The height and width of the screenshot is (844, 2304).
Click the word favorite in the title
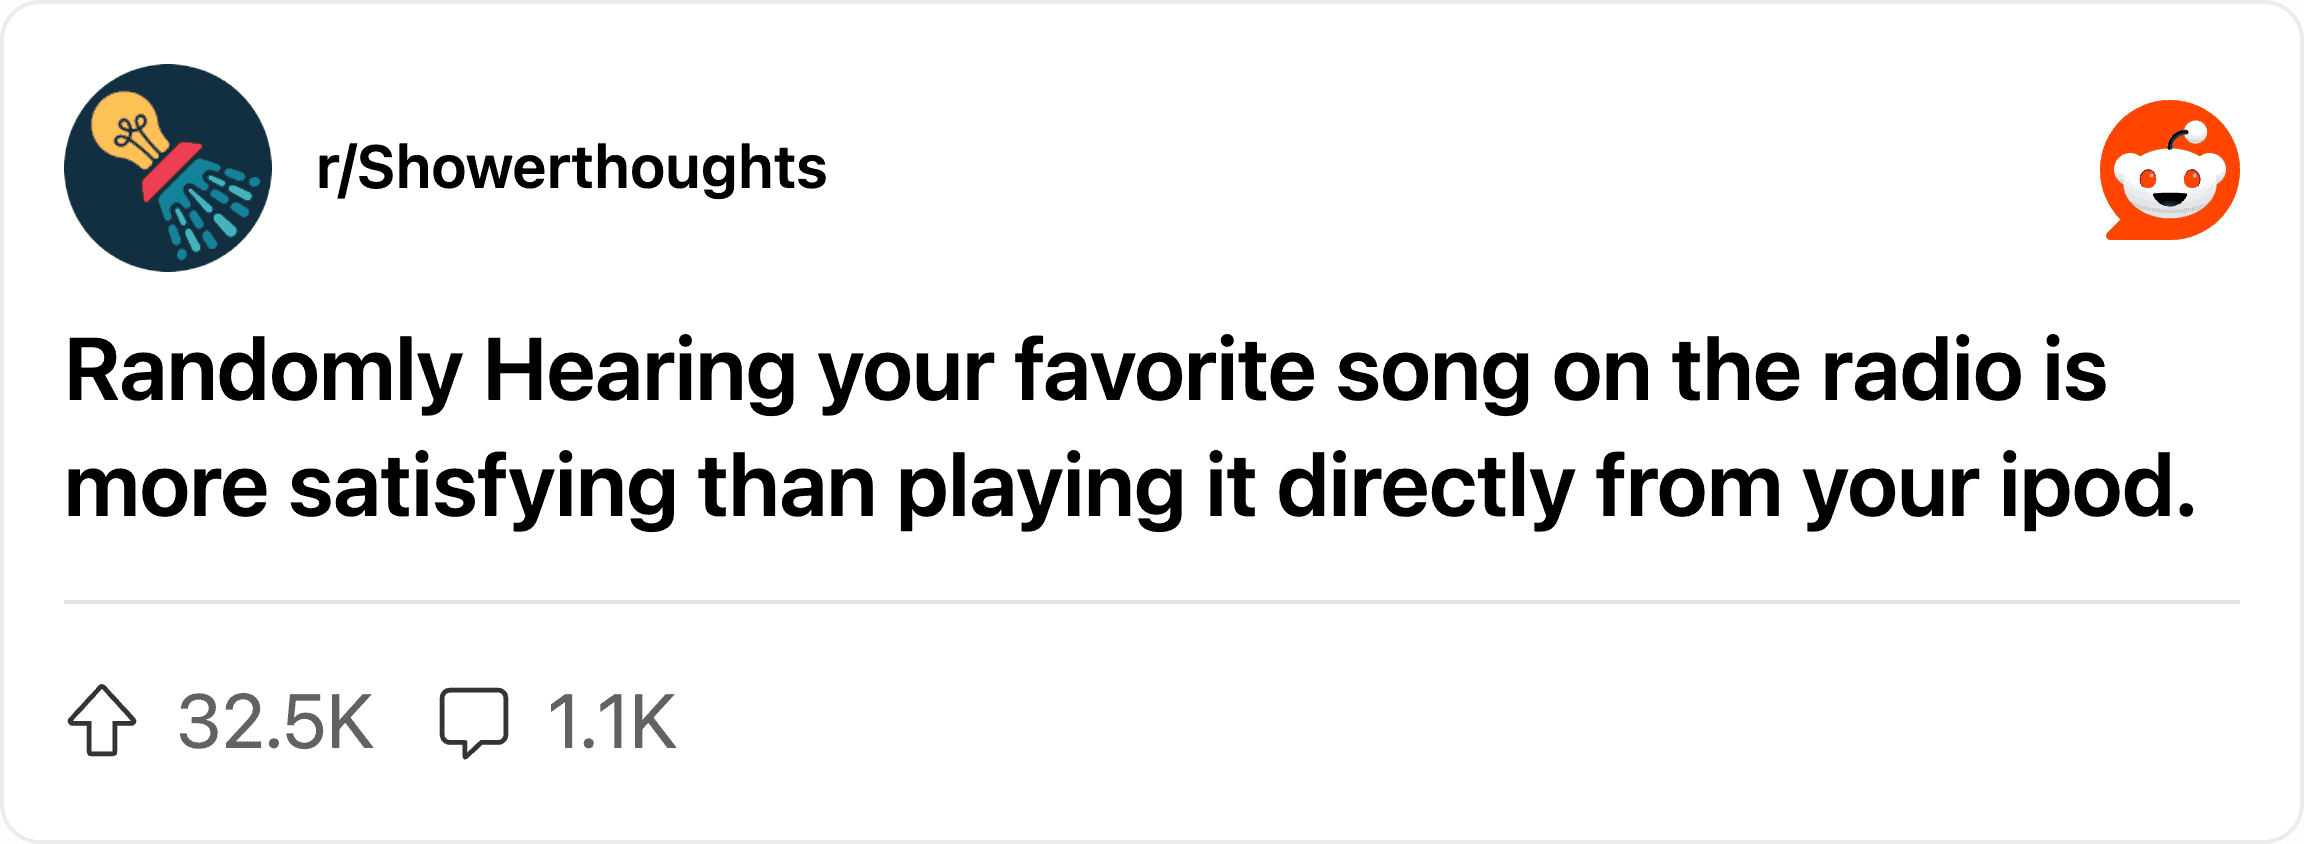(x=1165, y=371)
